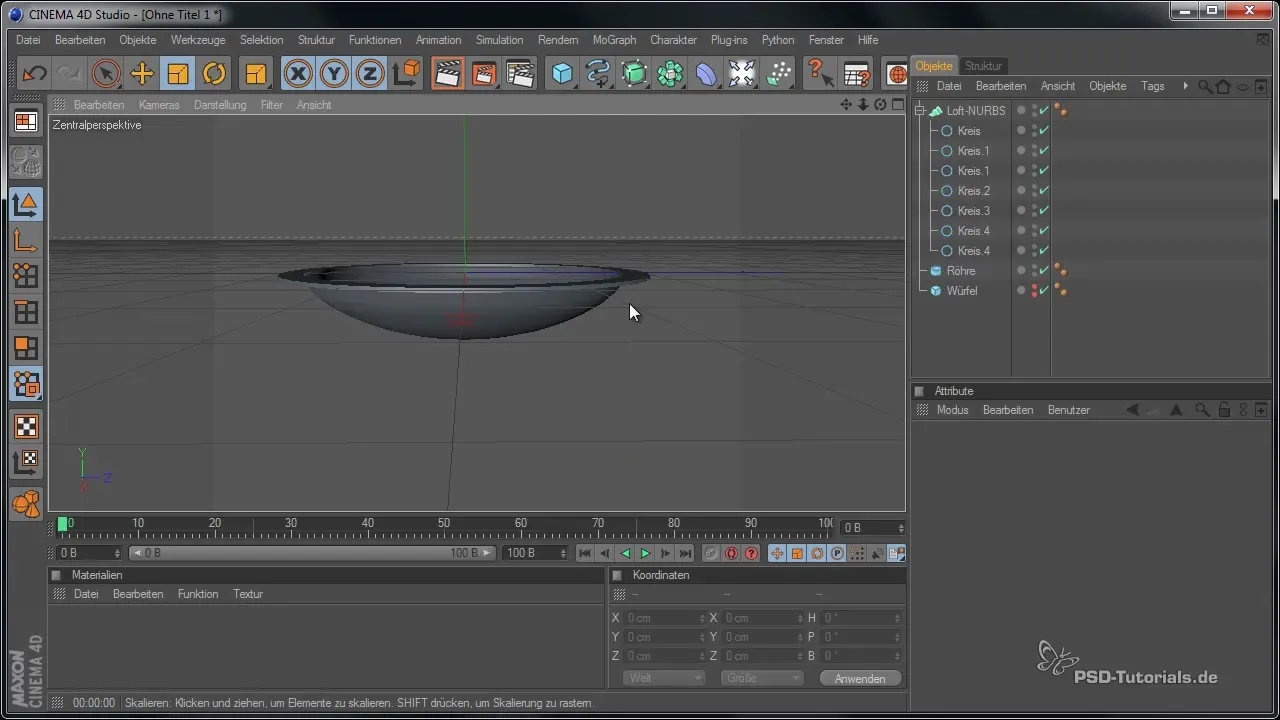This screenshot has height=720, width=1280.
Task: Select the Rotate tool in top toolbar
Action: point(214,73)
